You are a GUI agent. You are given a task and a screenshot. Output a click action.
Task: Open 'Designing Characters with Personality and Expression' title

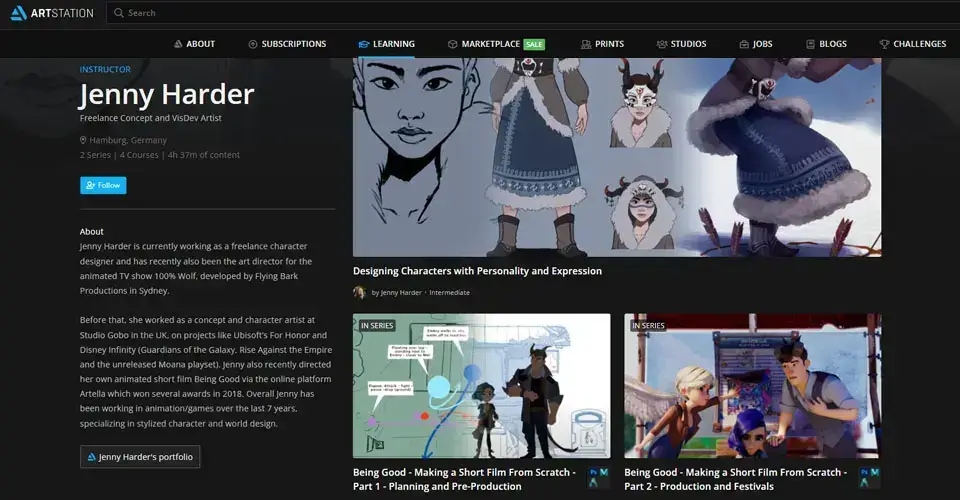(x=478, y=271)
